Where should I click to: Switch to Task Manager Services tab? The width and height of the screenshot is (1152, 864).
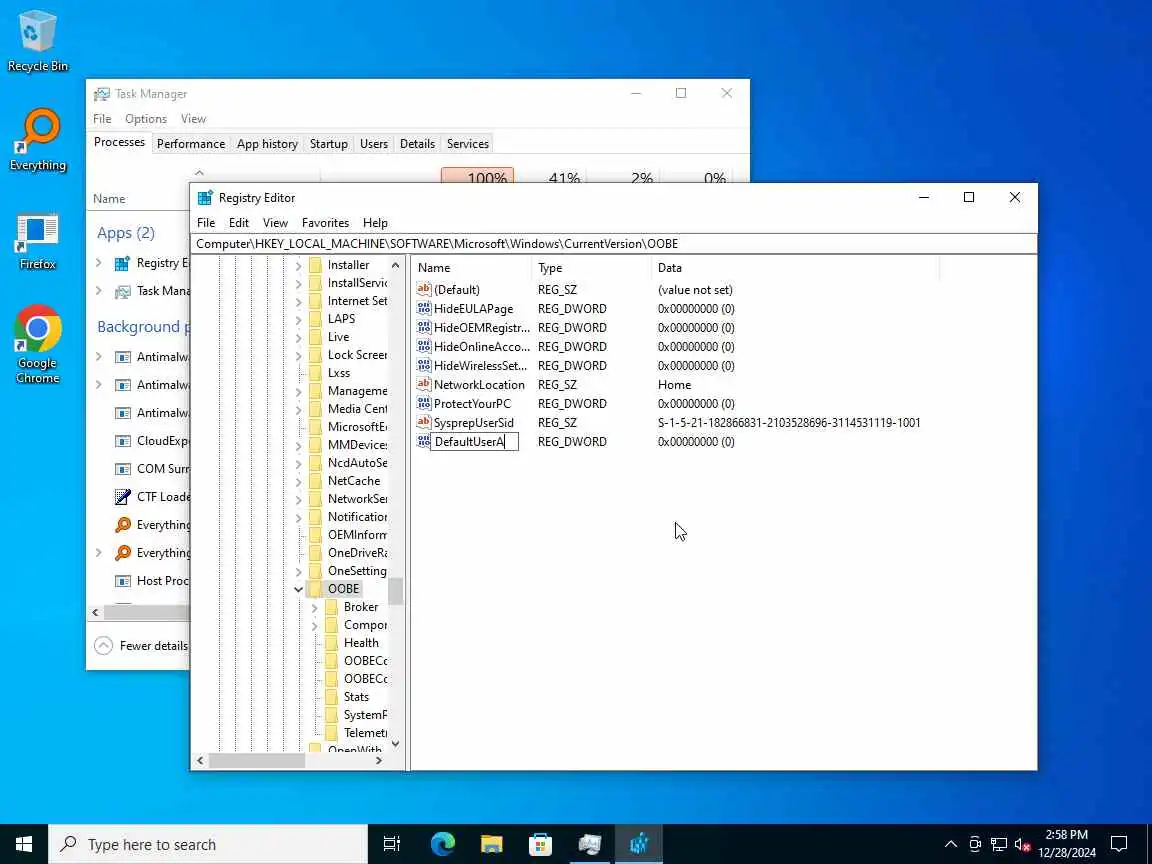[x=468, y=144]
